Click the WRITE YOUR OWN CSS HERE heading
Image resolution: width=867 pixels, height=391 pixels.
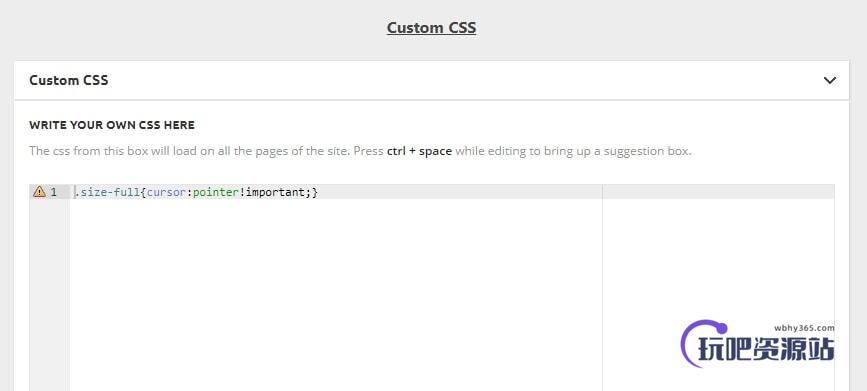click(x=112, y=125)
